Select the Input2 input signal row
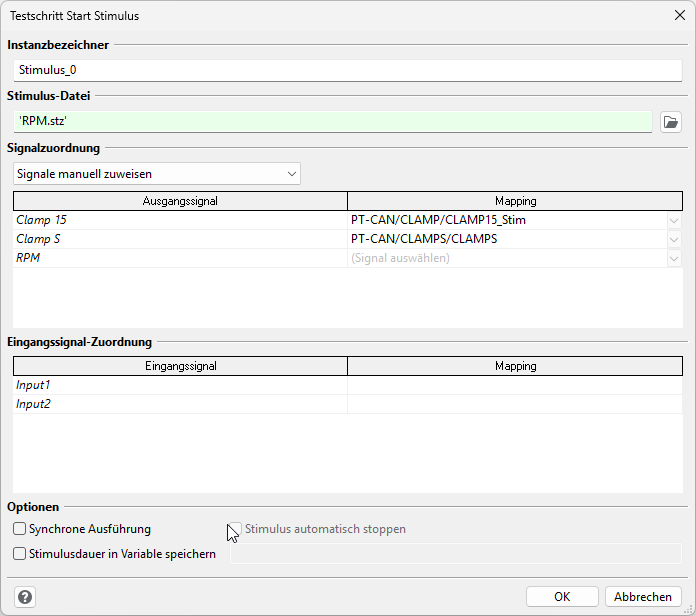 [x=180, y=404]
